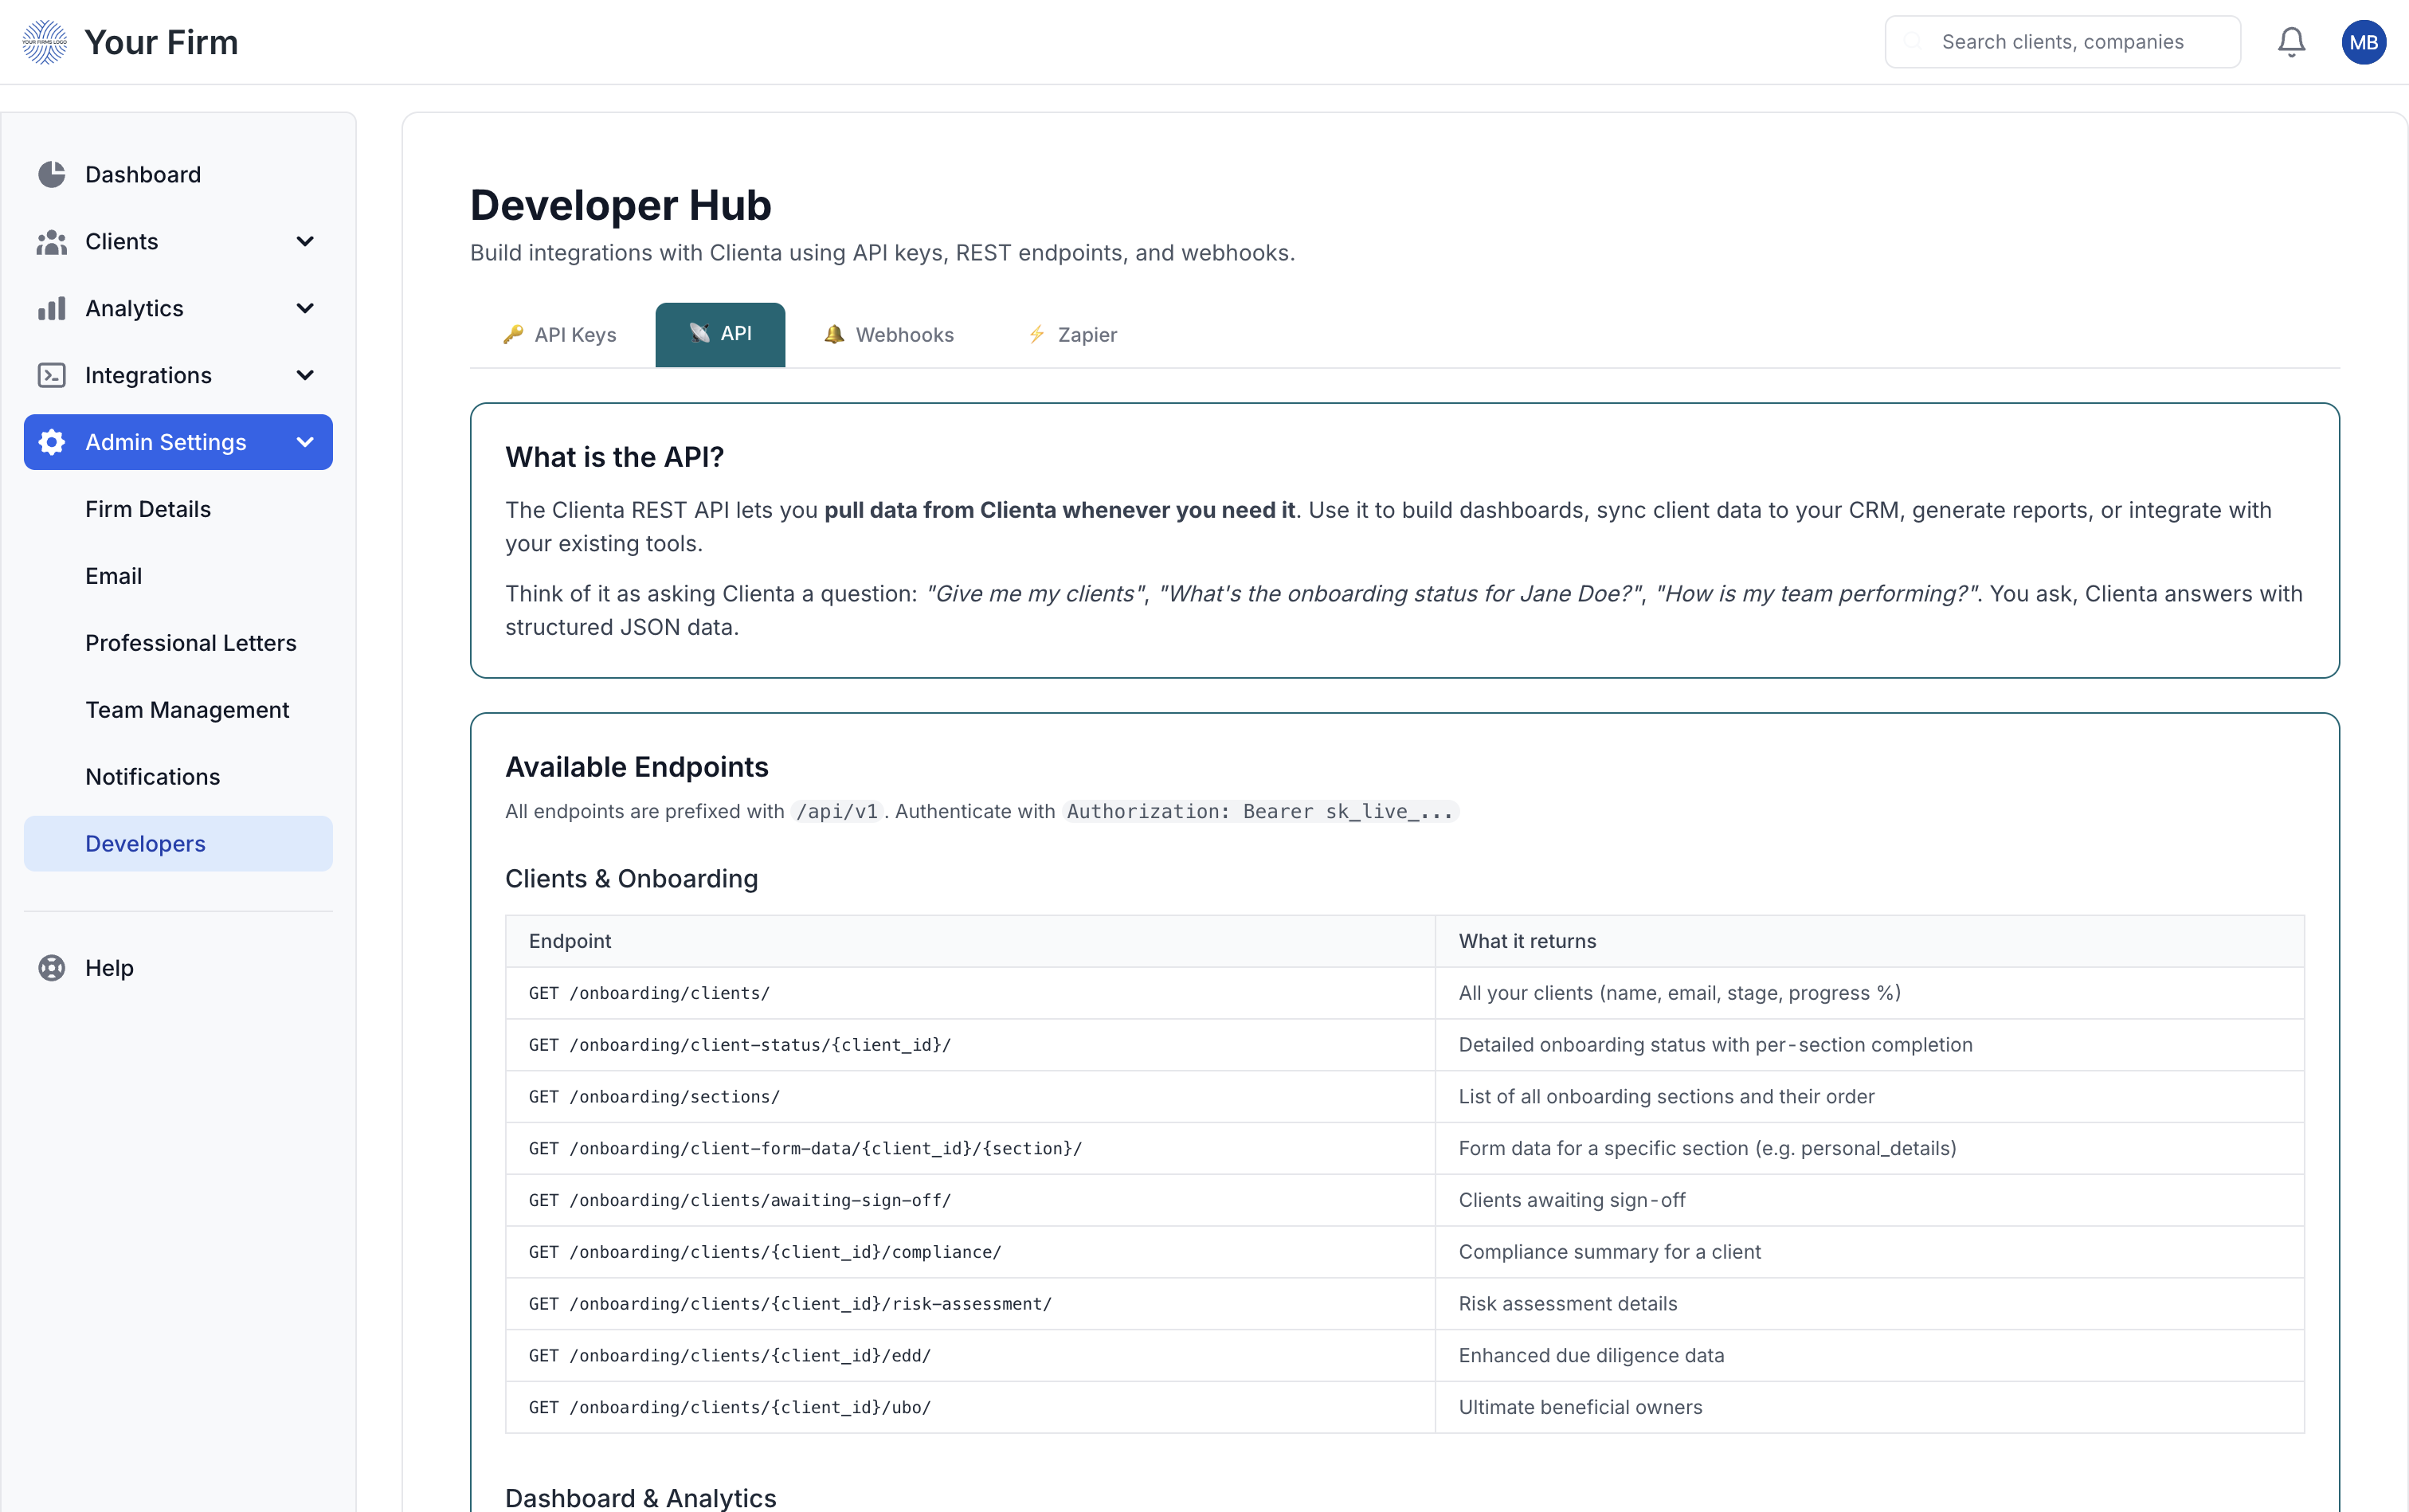Image resolution: width=2409 pixels, height=1512 pixels.
Task: Open the Zapier tab
Action: click(x=1073, y=335)
